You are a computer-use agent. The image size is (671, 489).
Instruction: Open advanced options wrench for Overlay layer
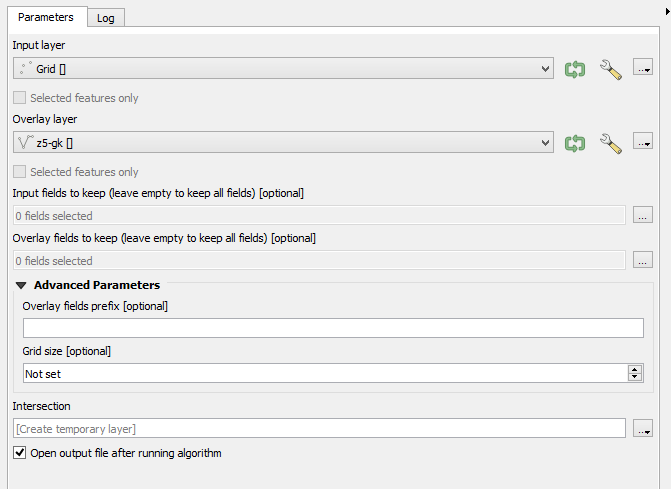[x=610, y=143]
